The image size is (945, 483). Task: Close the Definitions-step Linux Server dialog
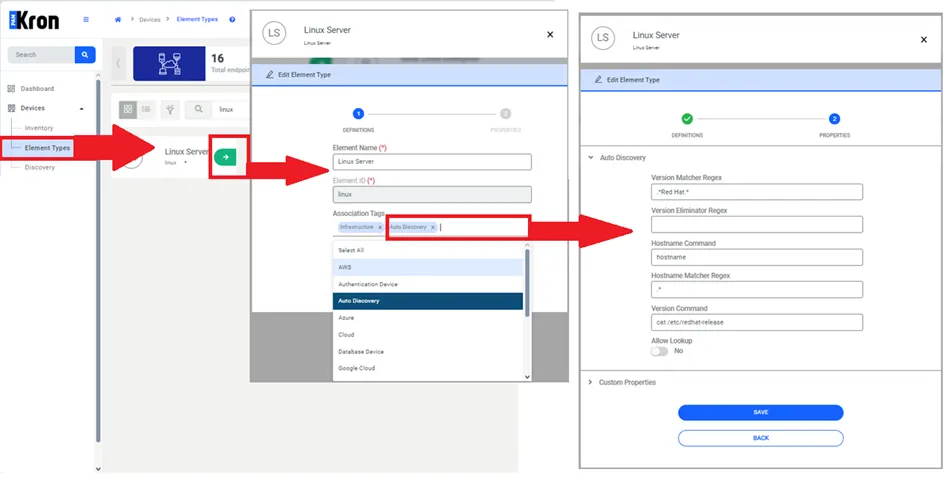(550, 35)
